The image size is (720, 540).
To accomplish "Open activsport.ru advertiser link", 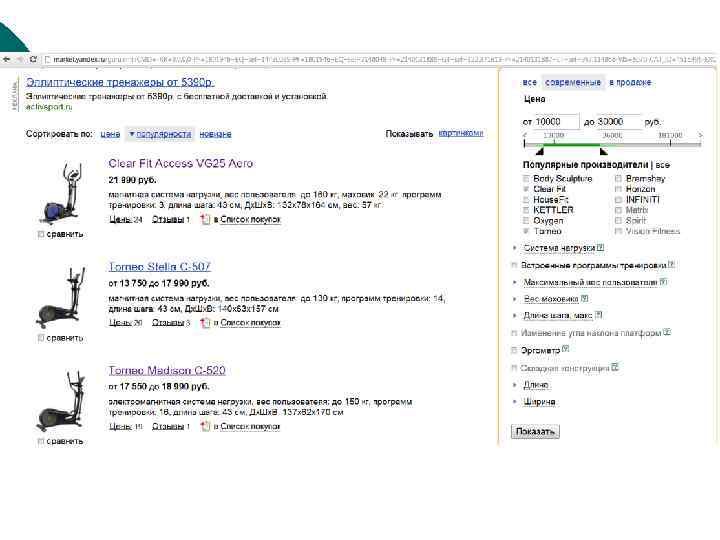I will pyautogui.click(x=49, y=107).
